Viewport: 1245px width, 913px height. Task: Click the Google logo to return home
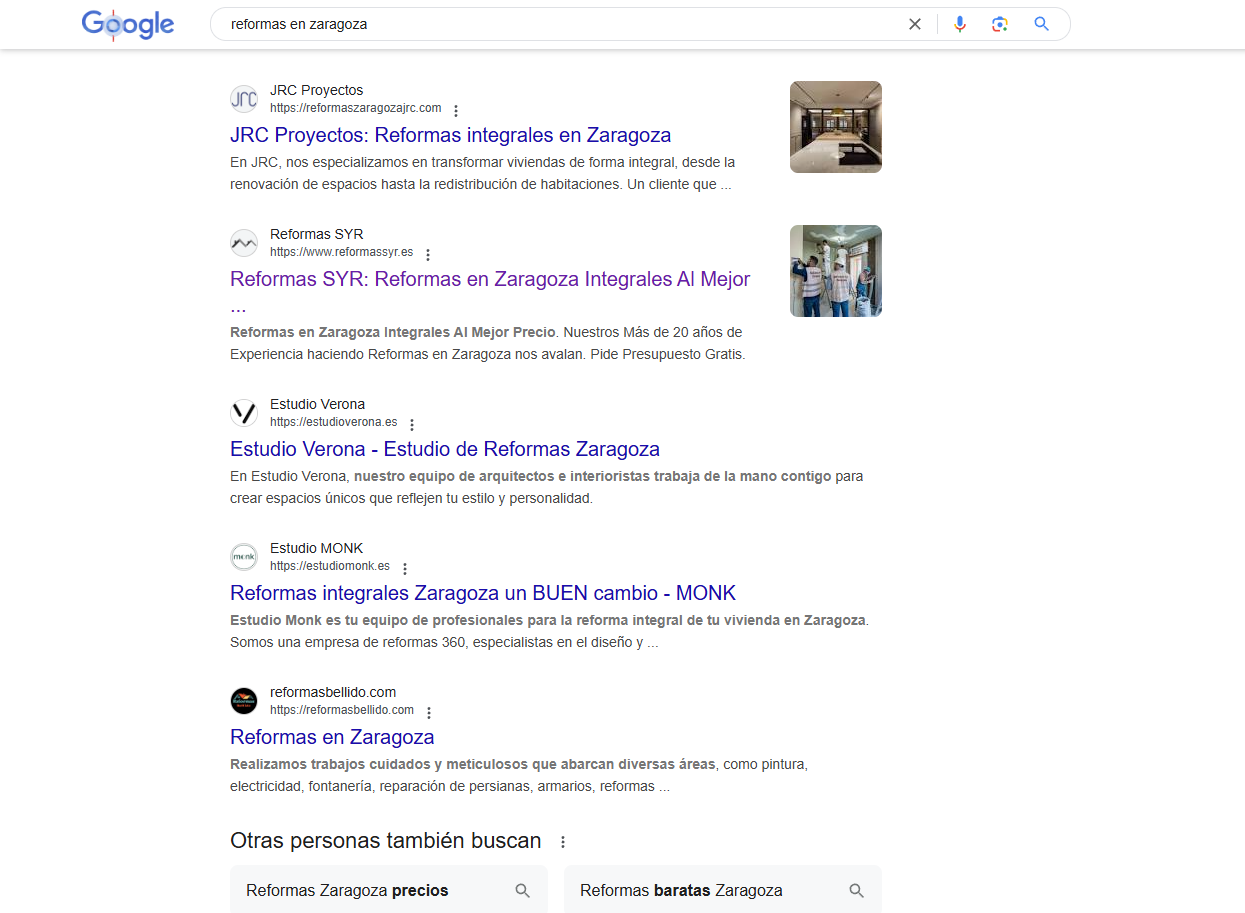(127, 23)
